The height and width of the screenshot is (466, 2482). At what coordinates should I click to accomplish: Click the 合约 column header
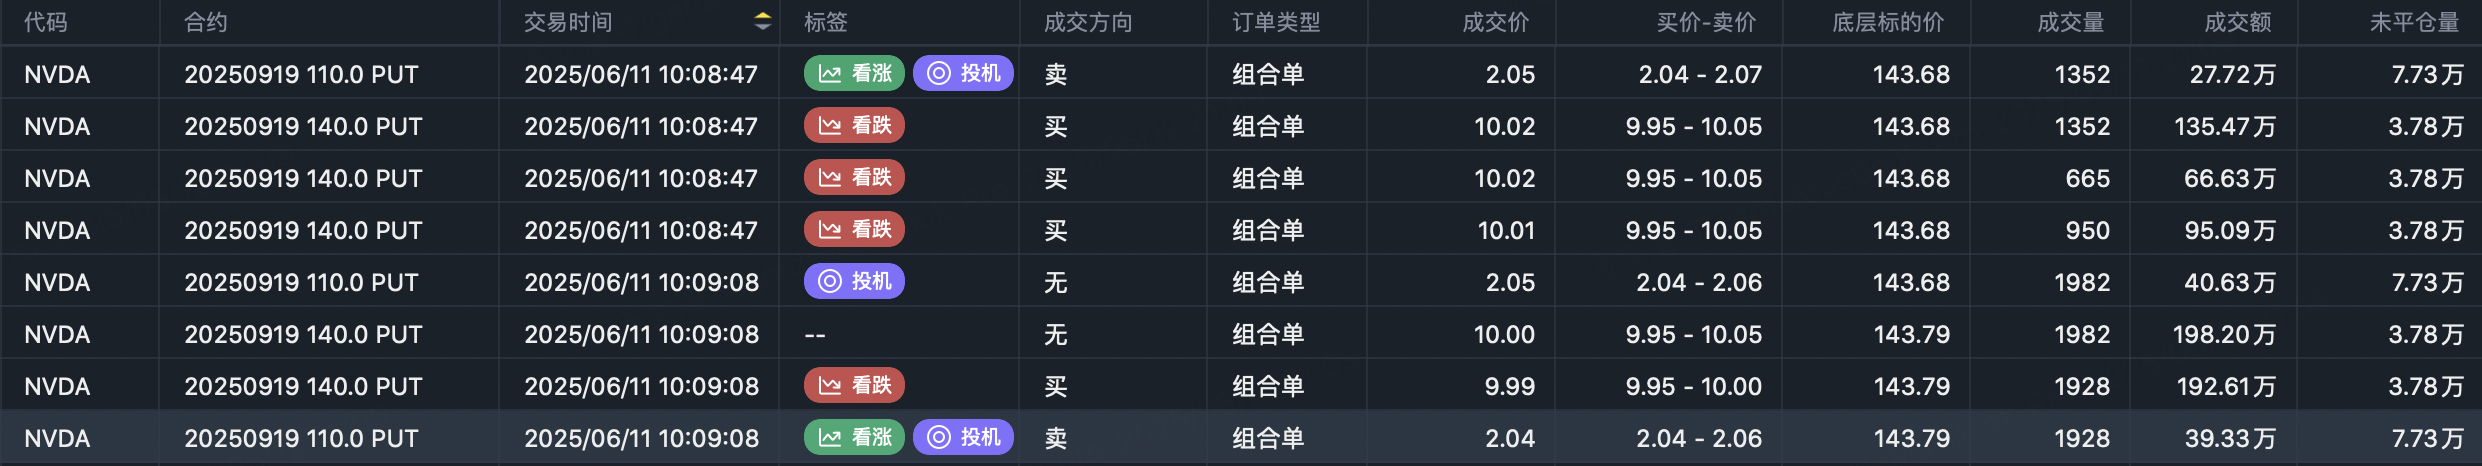click(x=206, y=22)
